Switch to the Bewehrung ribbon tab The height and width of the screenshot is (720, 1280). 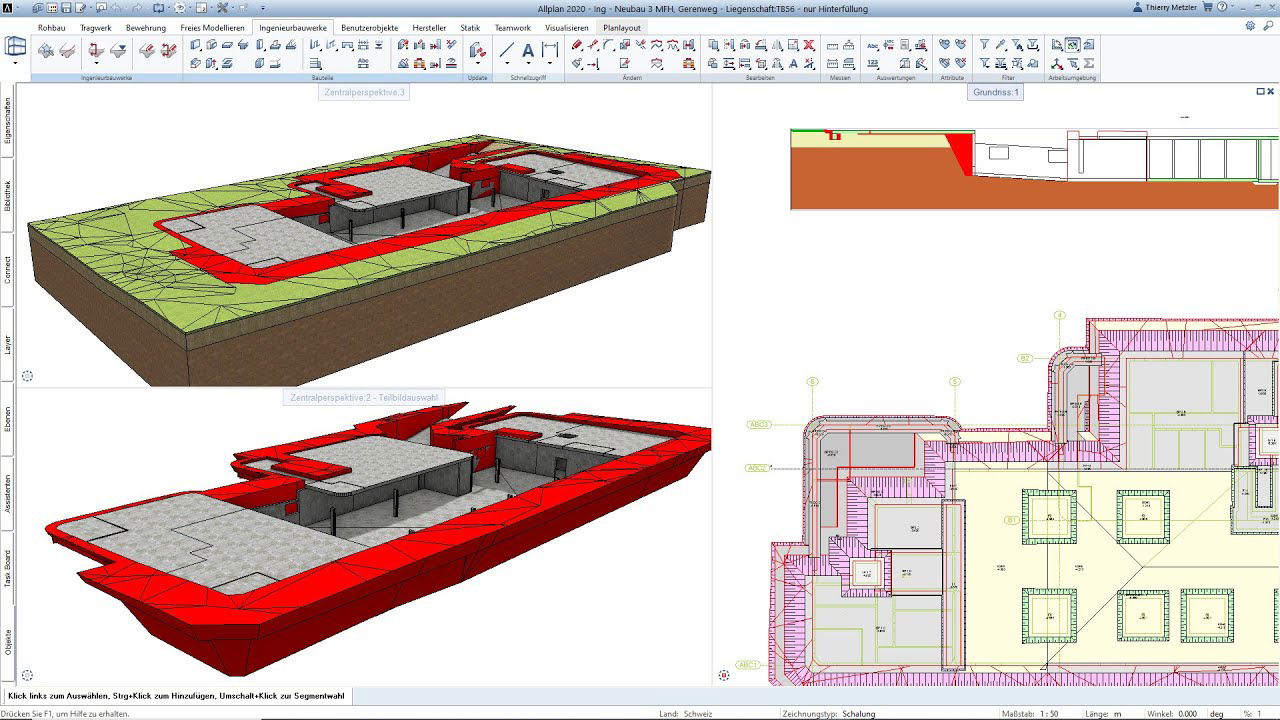pos(146,27)
